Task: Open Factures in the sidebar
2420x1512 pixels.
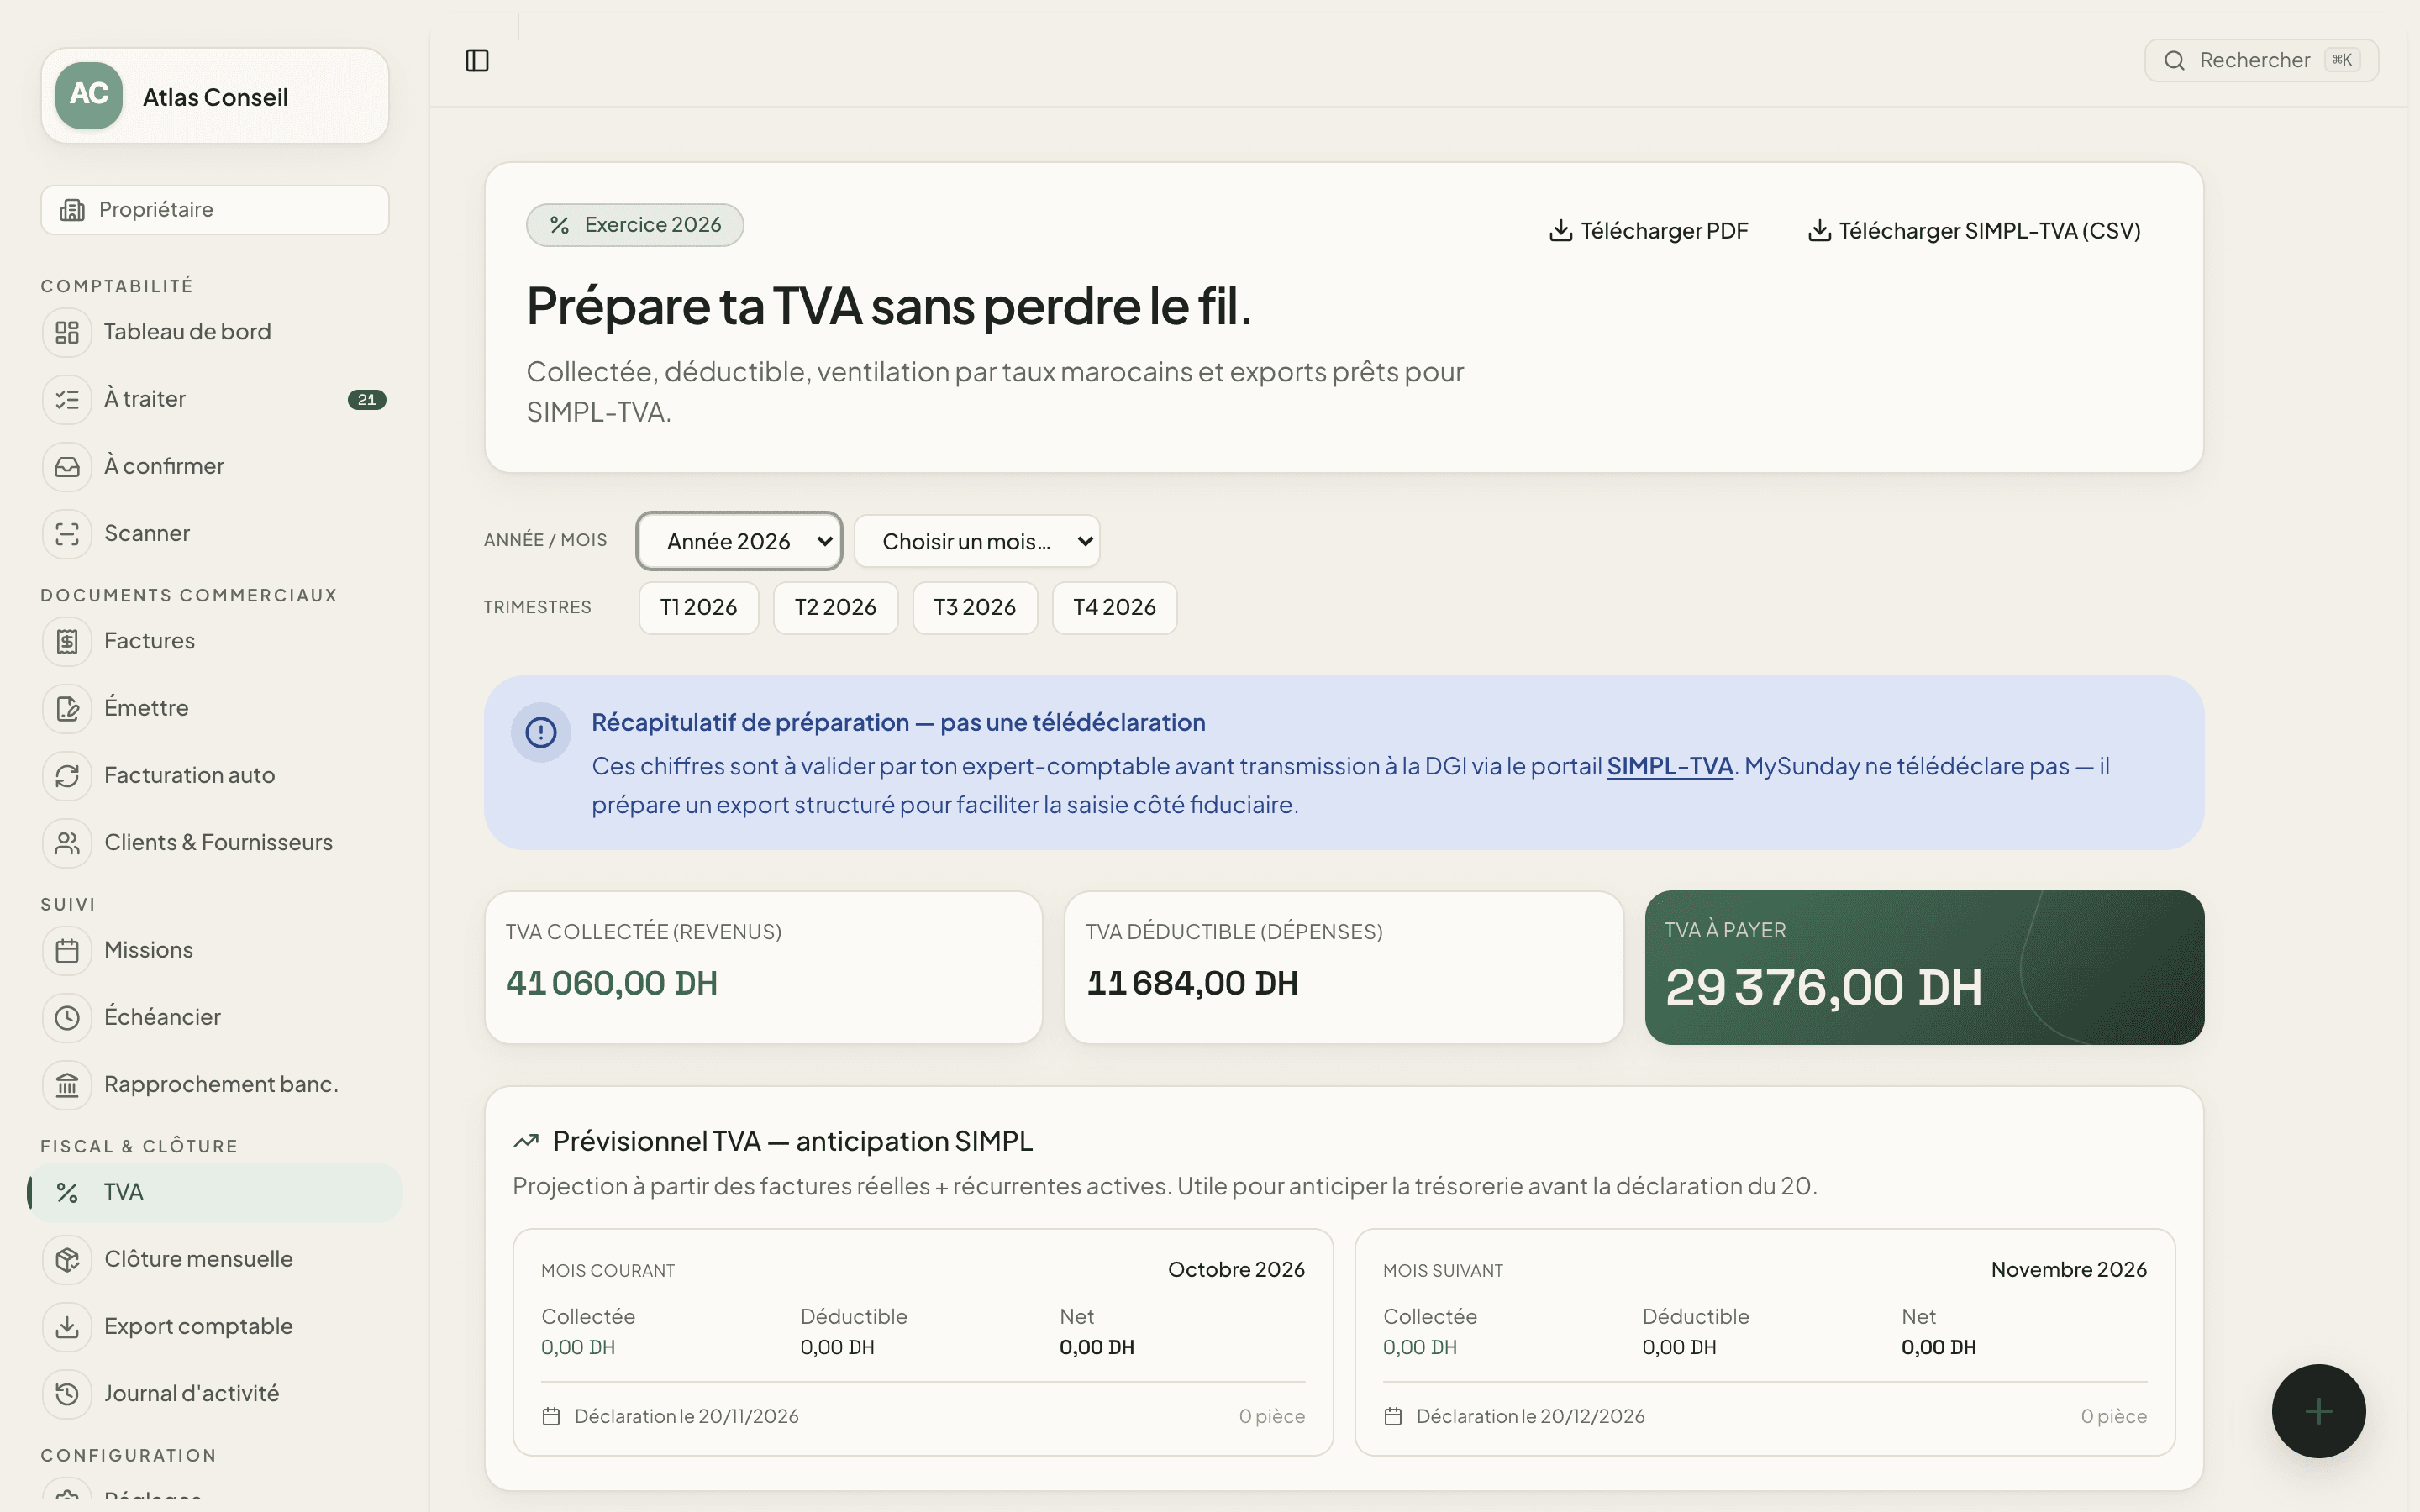Action: [215, 641]
